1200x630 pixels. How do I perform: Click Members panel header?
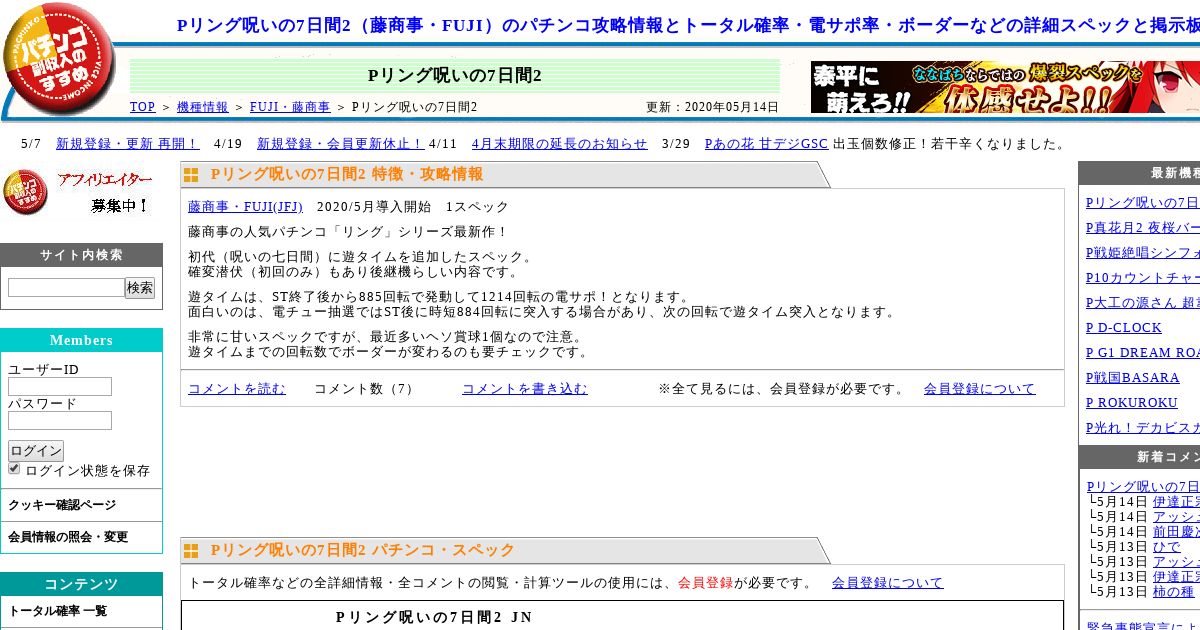coord(81,340)
